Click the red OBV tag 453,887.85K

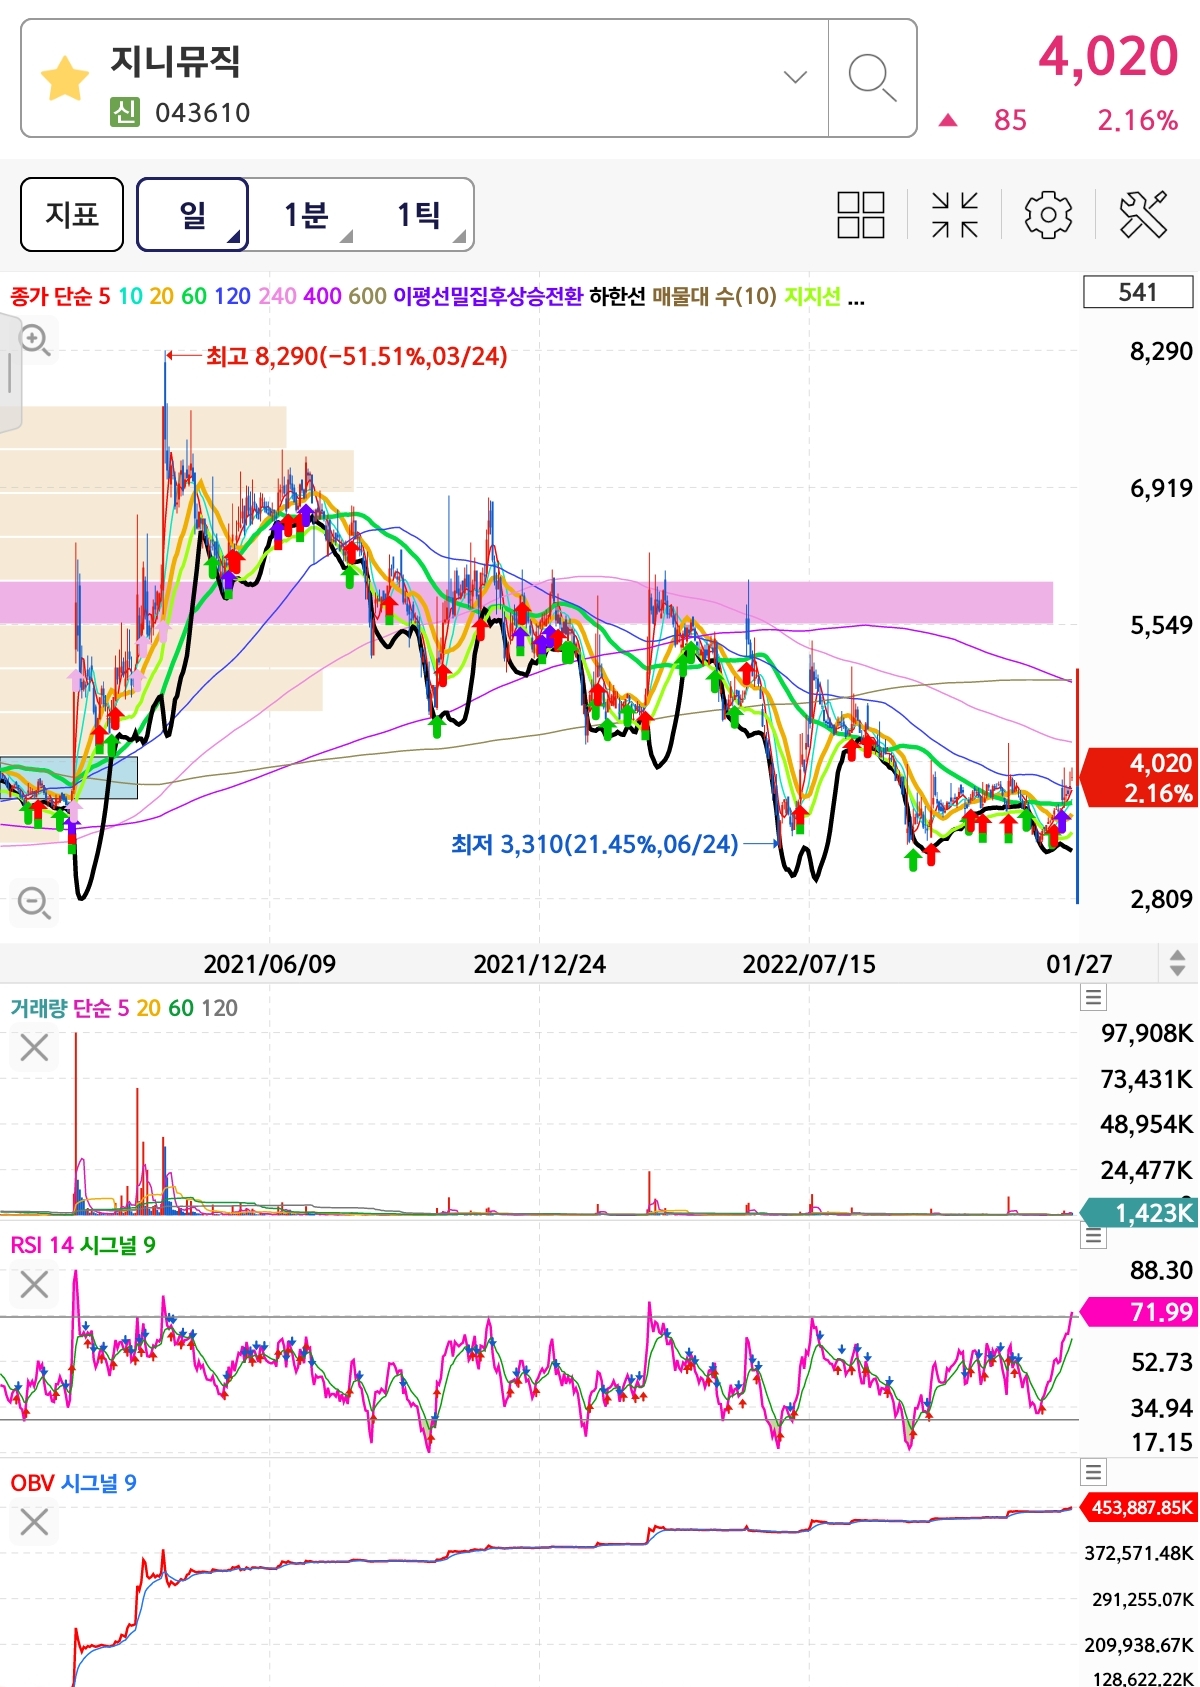(x=1140, y=1507)
